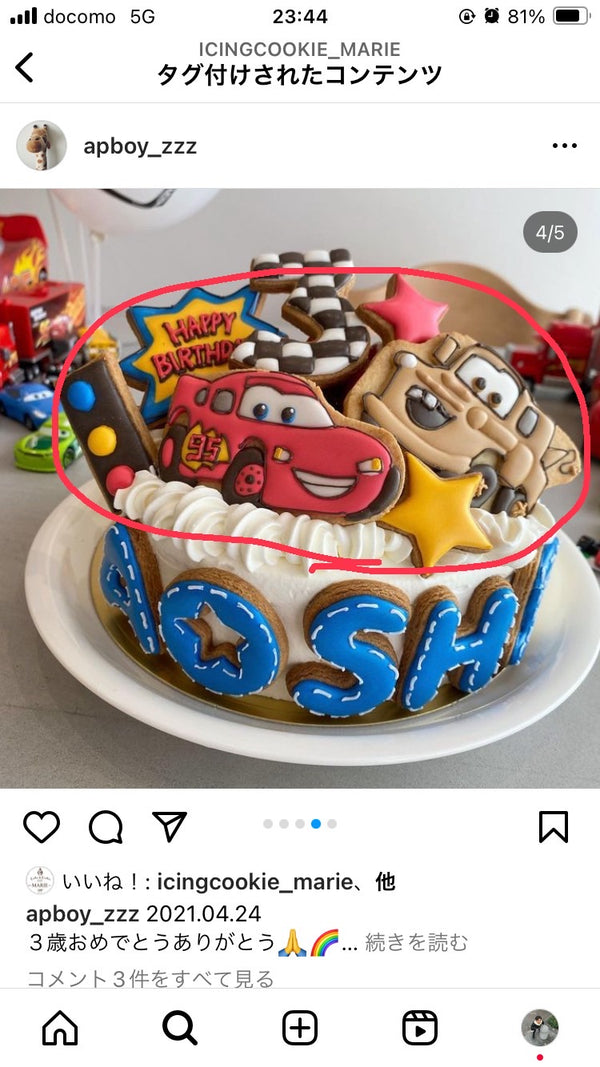Create new post with plus icon
This screenshot has height=1067, width=600.
pos(300,1028)
